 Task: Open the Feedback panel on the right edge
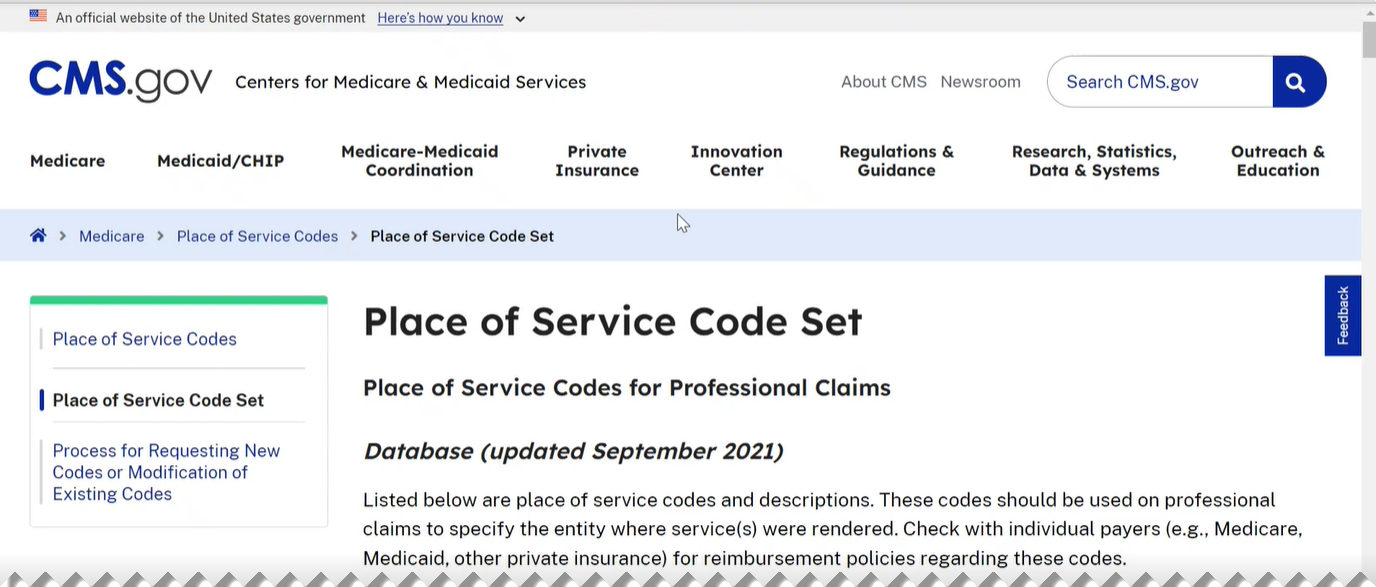coord(1342,314)
